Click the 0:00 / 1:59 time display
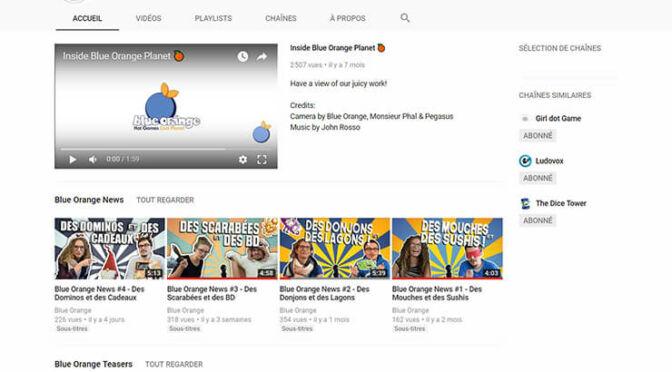This screenshot has width=672, height=372. click(123, 159)
